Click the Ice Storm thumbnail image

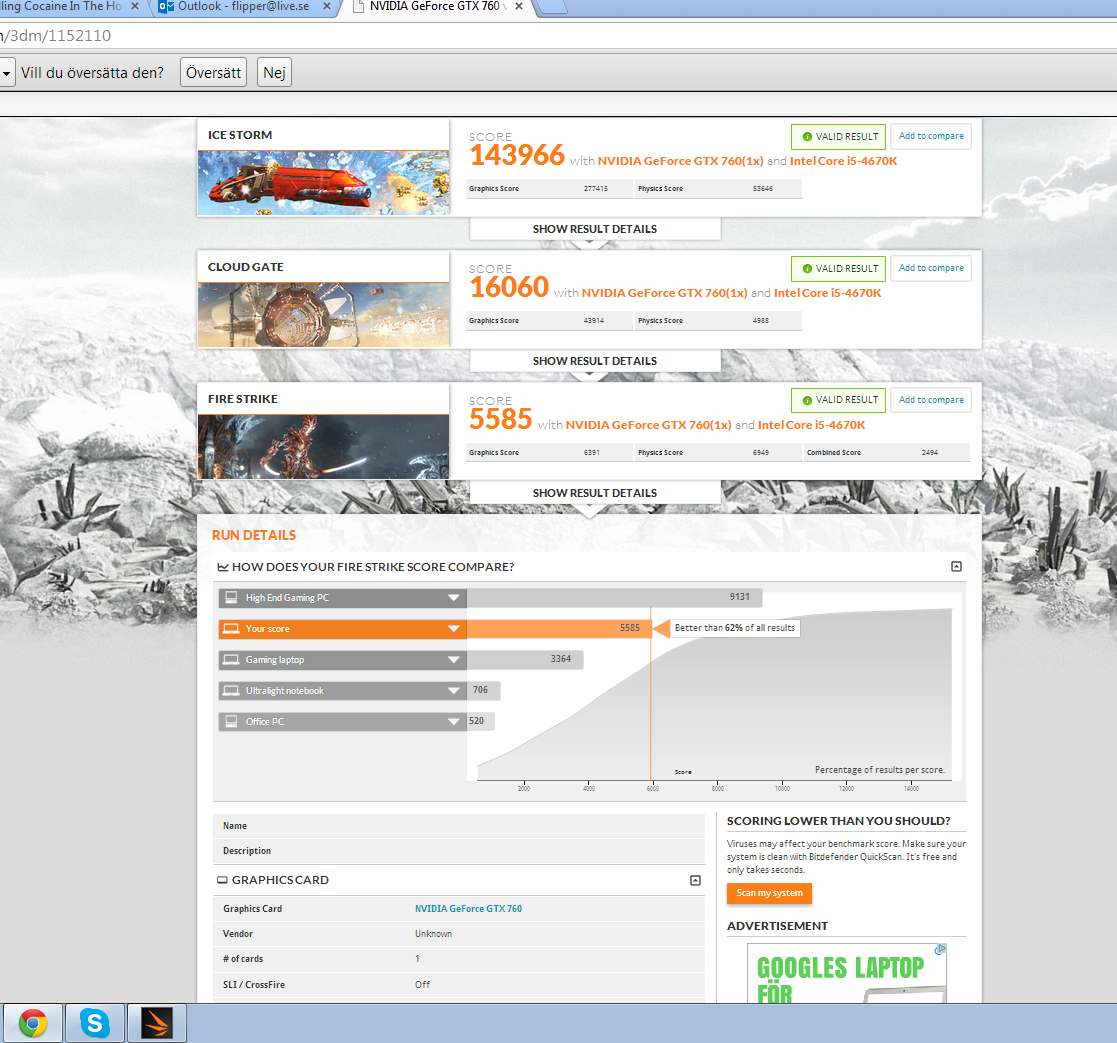pyautogui.click(x=323, y=182)
